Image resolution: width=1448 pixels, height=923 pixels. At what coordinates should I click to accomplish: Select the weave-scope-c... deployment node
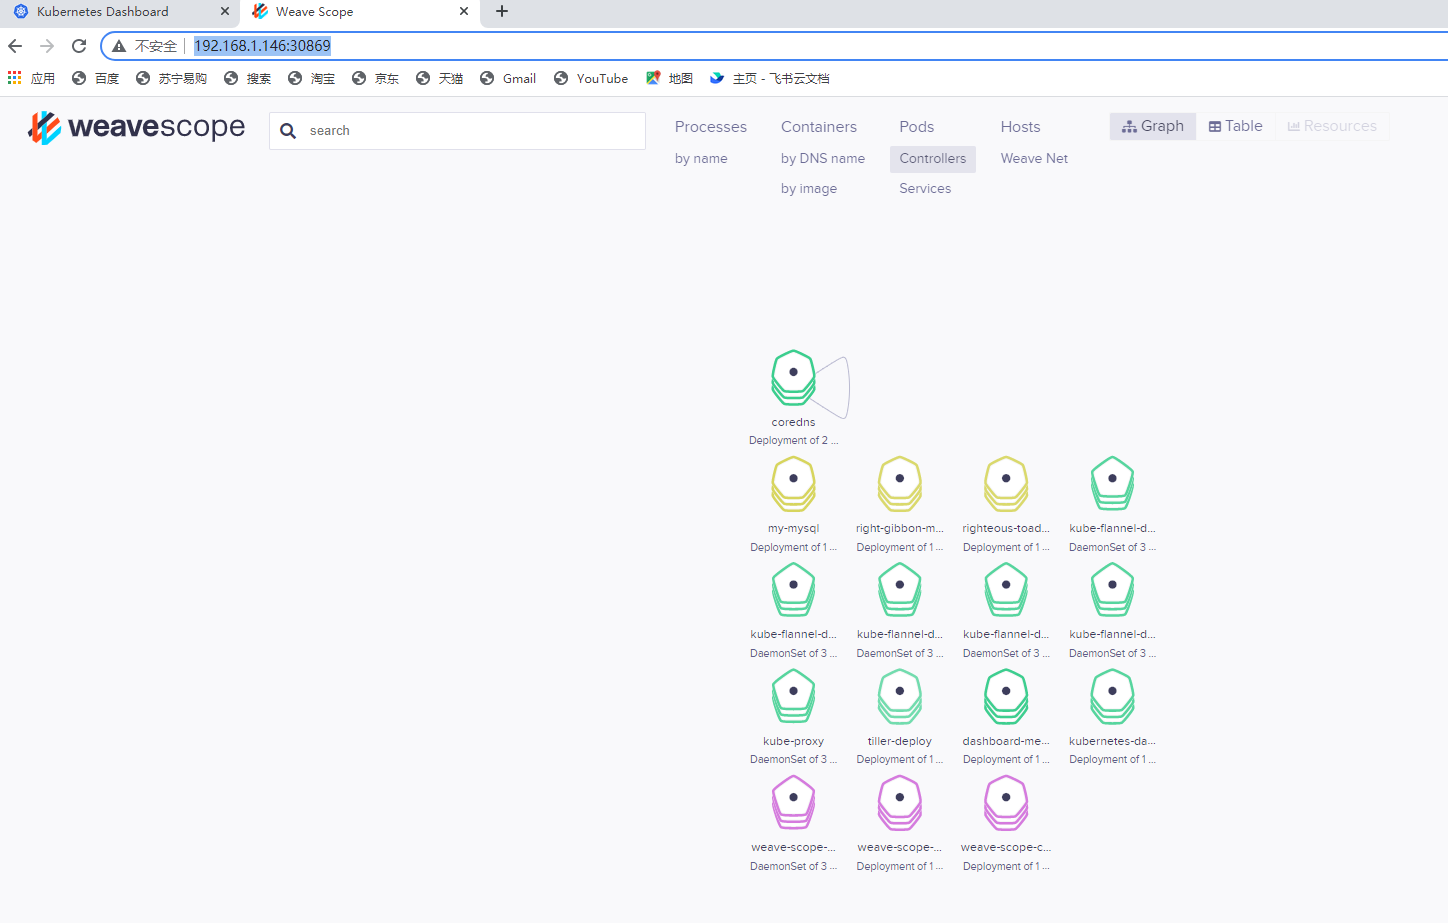tap(1006, 803)
